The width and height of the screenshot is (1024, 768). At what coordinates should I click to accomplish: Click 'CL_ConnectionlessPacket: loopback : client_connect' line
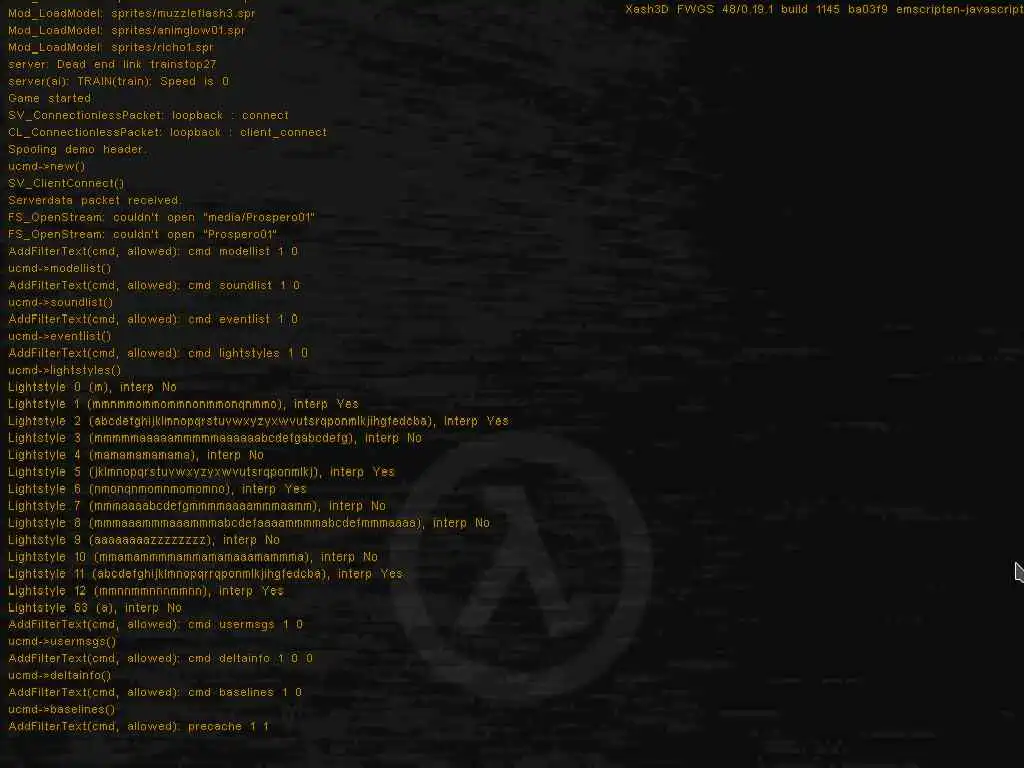pyautogui.click(x=167, y=132)
